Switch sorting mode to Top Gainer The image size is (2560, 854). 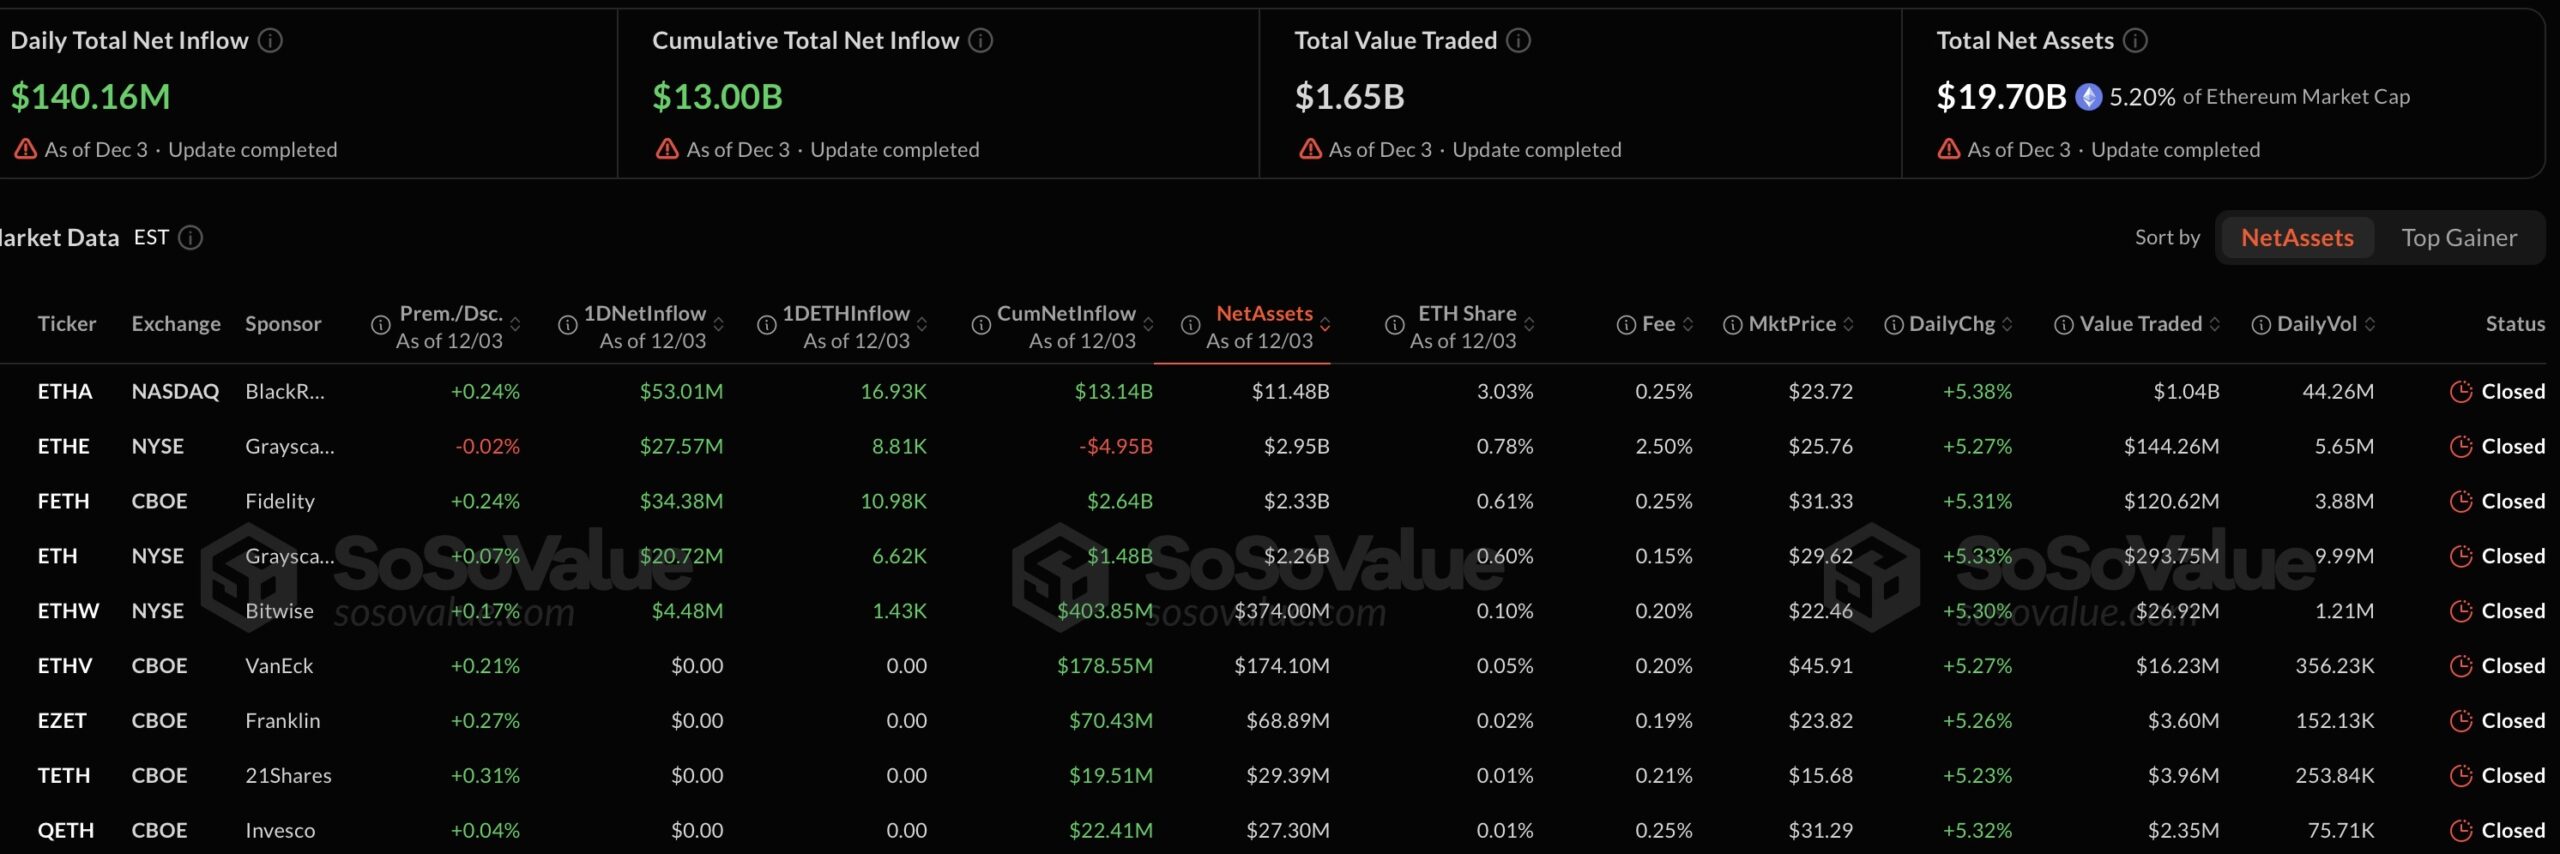point(2460,237)
